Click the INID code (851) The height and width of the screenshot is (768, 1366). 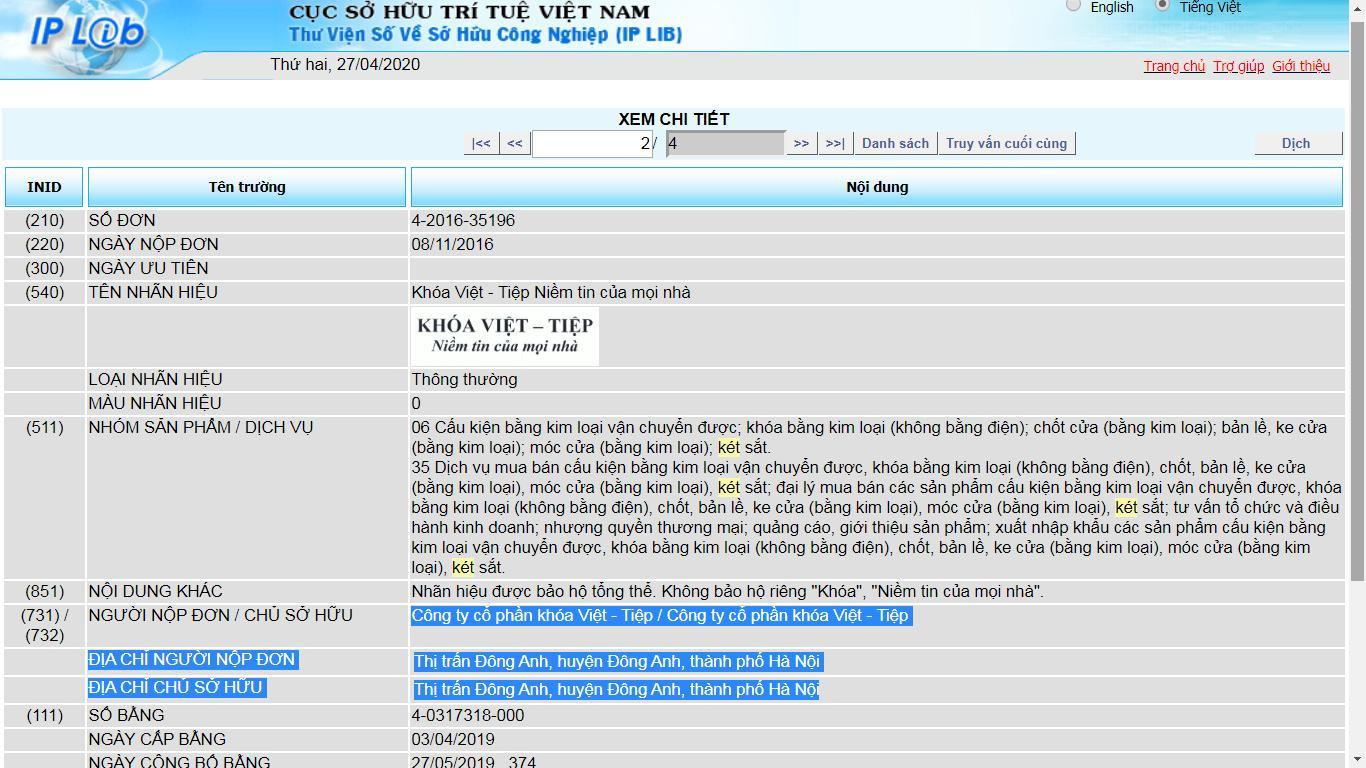(x=44, y=591)
